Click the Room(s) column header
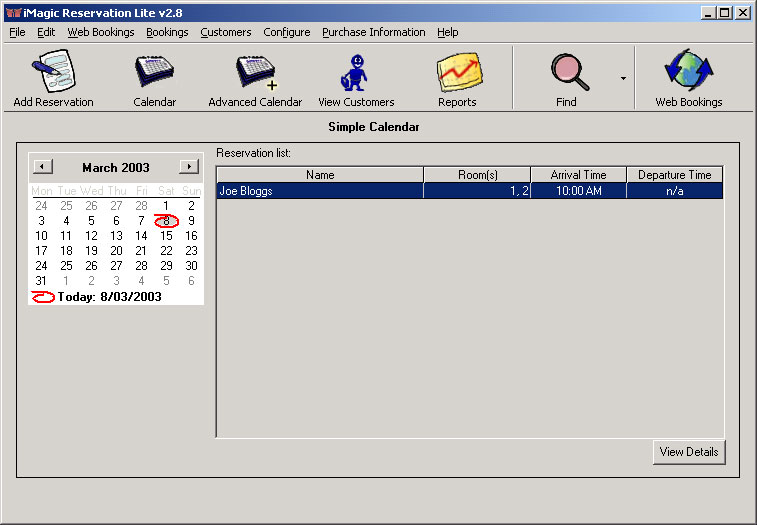Image resolution: width=757 pixels, height=525 pixels. click(477, 175)
